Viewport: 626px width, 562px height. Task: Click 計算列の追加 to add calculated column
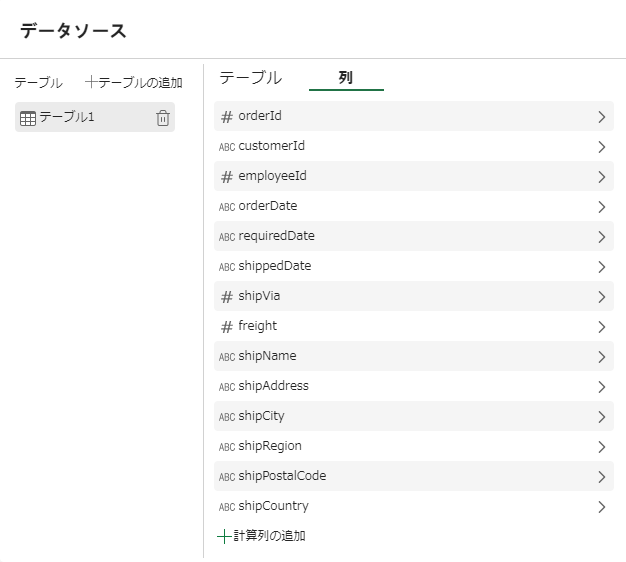262,536
